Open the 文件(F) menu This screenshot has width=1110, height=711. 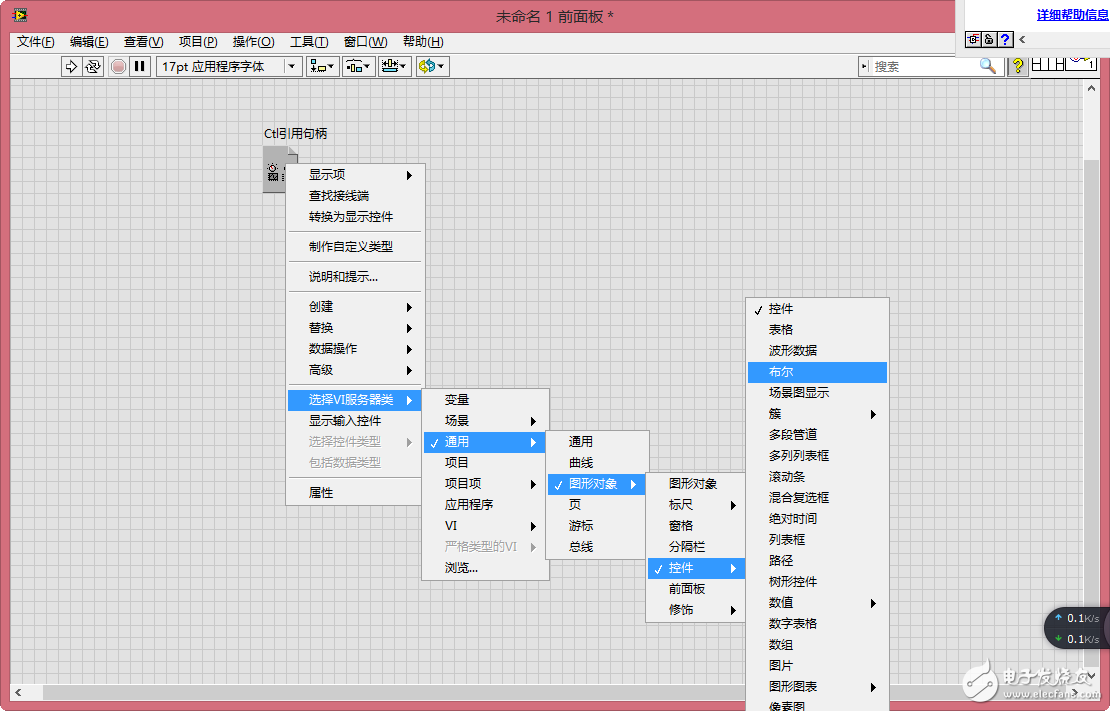point(35,42)
